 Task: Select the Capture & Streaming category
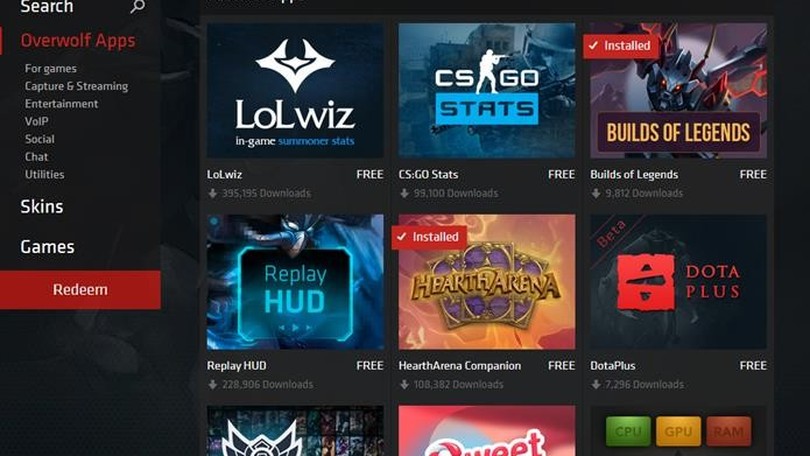pos(76,86)
